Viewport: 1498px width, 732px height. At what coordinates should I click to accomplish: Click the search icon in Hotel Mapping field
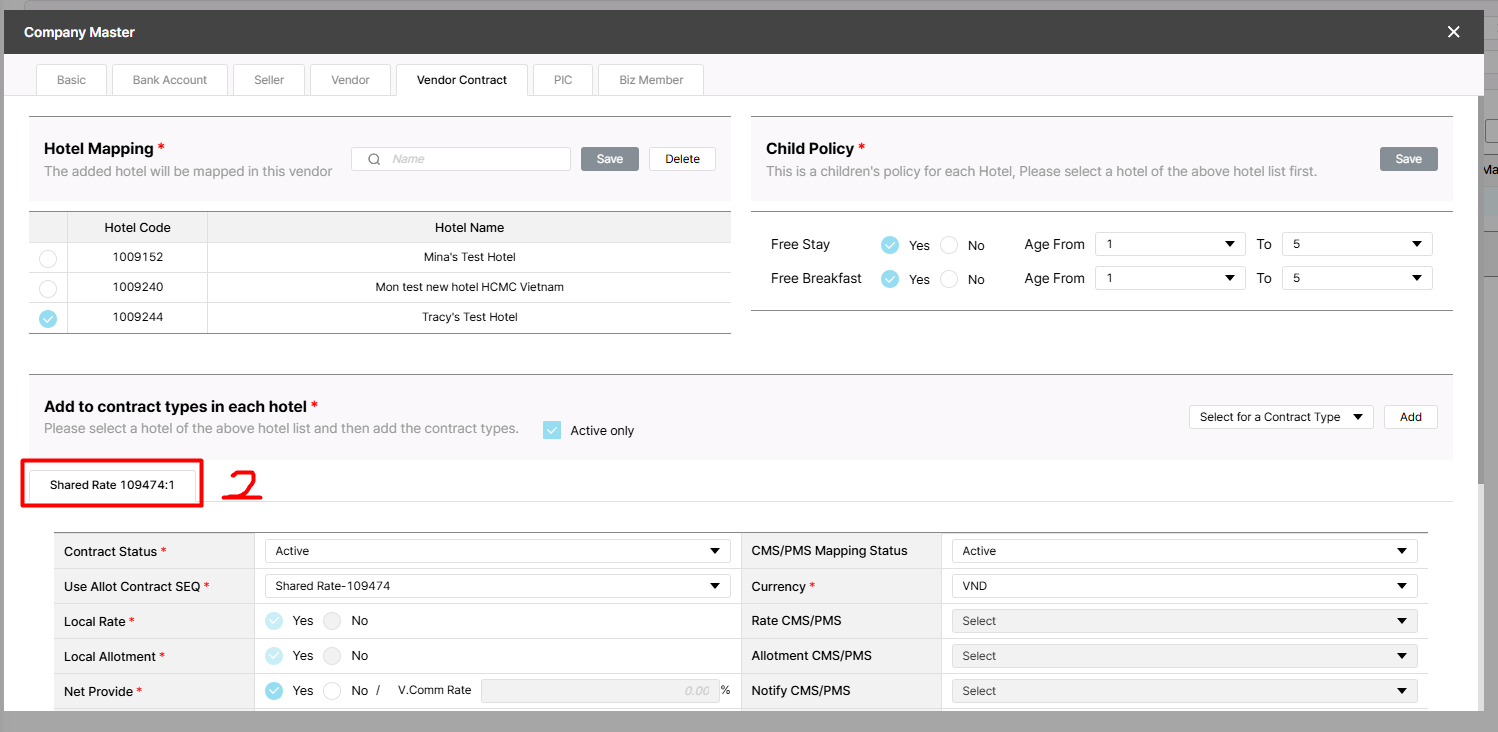(374, 159)
